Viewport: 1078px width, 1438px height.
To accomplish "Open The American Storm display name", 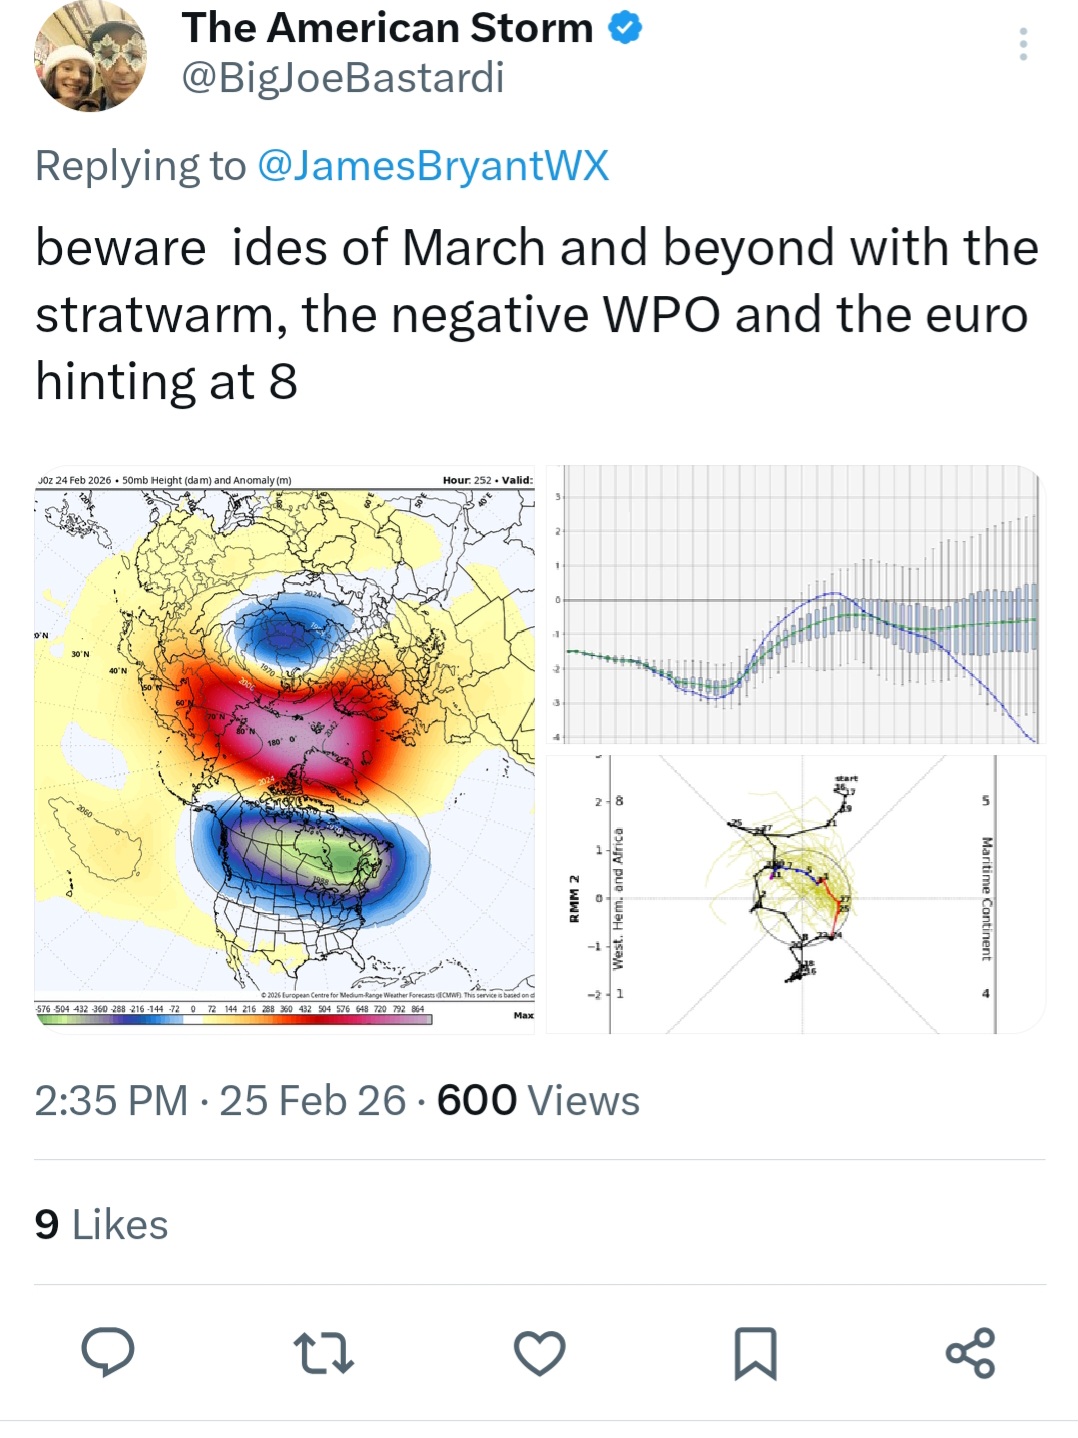I will (388, 29).
